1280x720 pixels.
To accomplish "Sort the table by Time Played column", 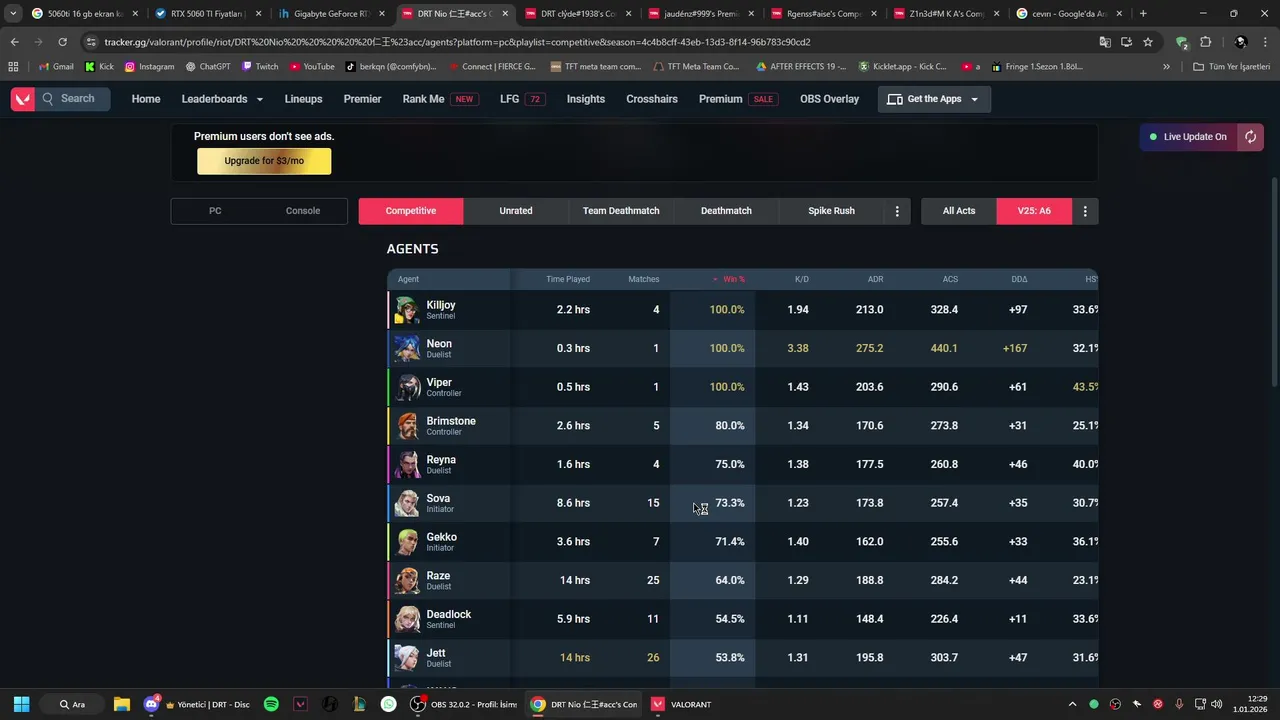I will pos(568,279).
